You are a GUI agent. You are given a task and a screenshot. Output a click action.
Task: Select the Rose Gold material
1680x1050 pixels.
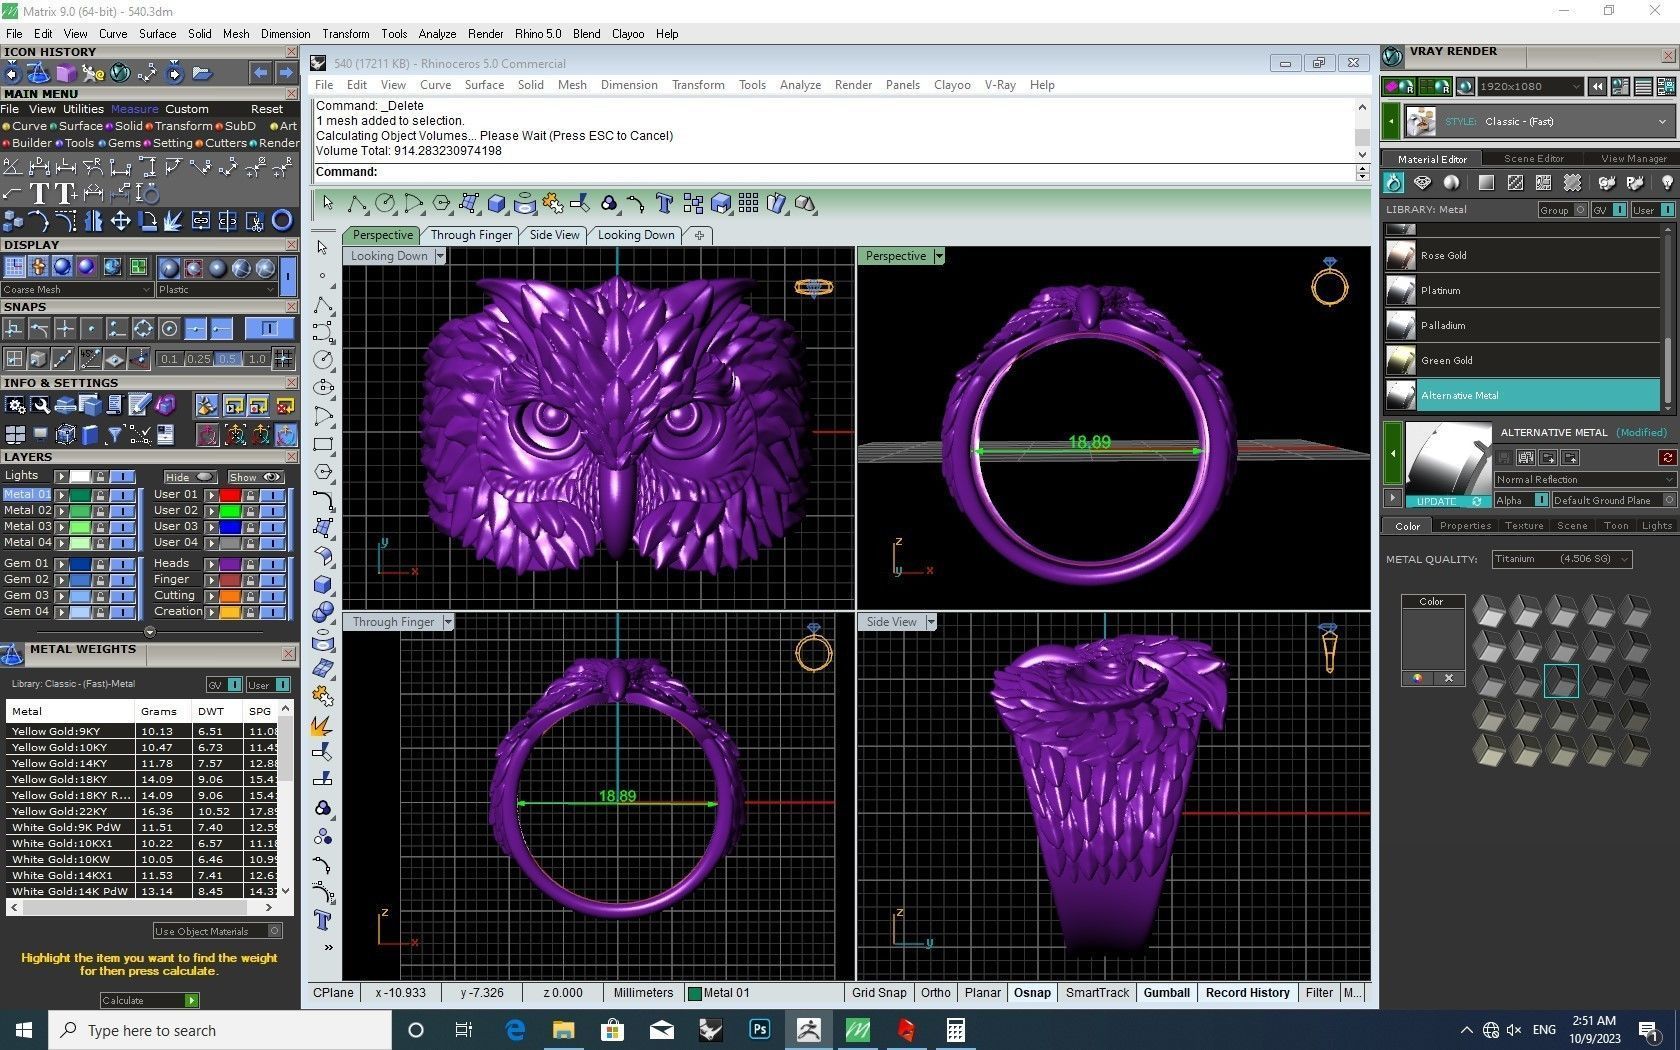[1522, 255]
